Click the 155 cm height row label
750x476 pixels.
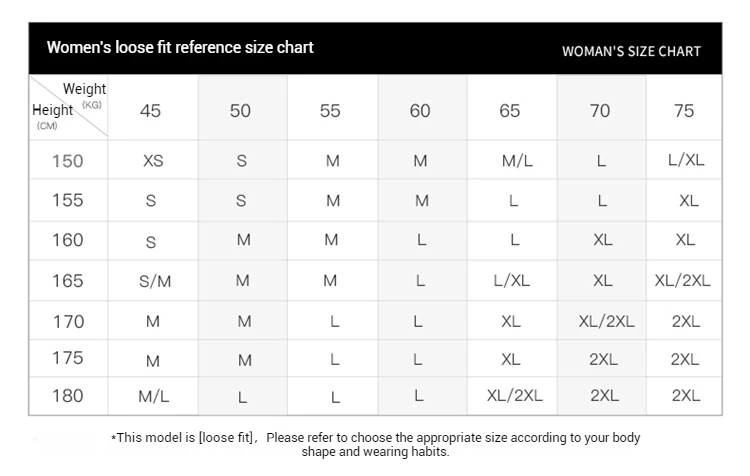tap(68, 200)
